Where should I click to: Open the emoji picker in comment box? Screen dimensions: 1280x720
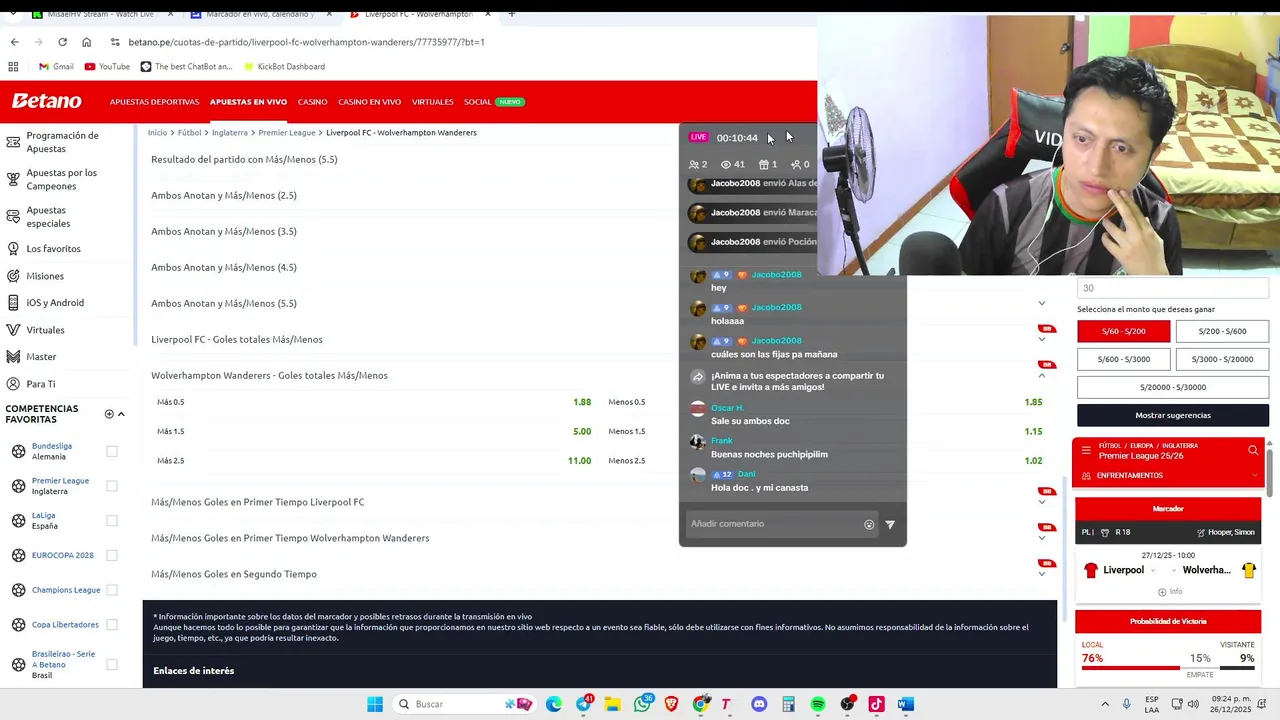[869, 524]
